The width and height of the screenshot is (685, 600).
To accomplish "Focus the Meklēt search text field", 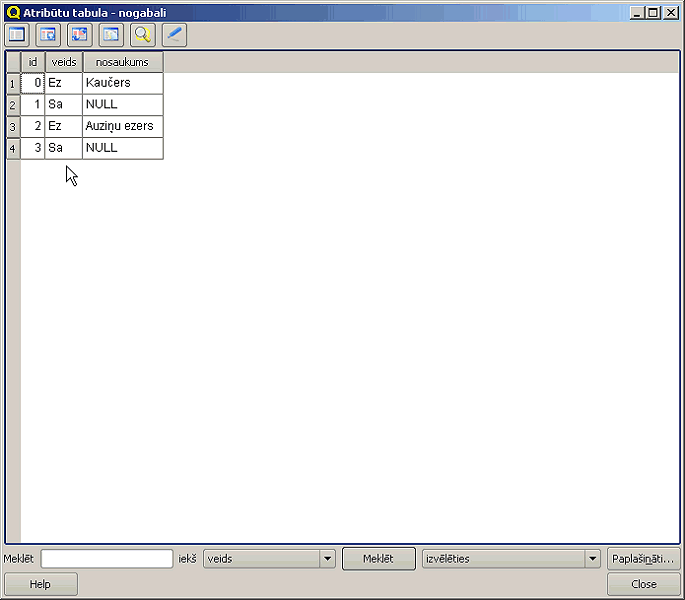I will click(x=107, y=558).
